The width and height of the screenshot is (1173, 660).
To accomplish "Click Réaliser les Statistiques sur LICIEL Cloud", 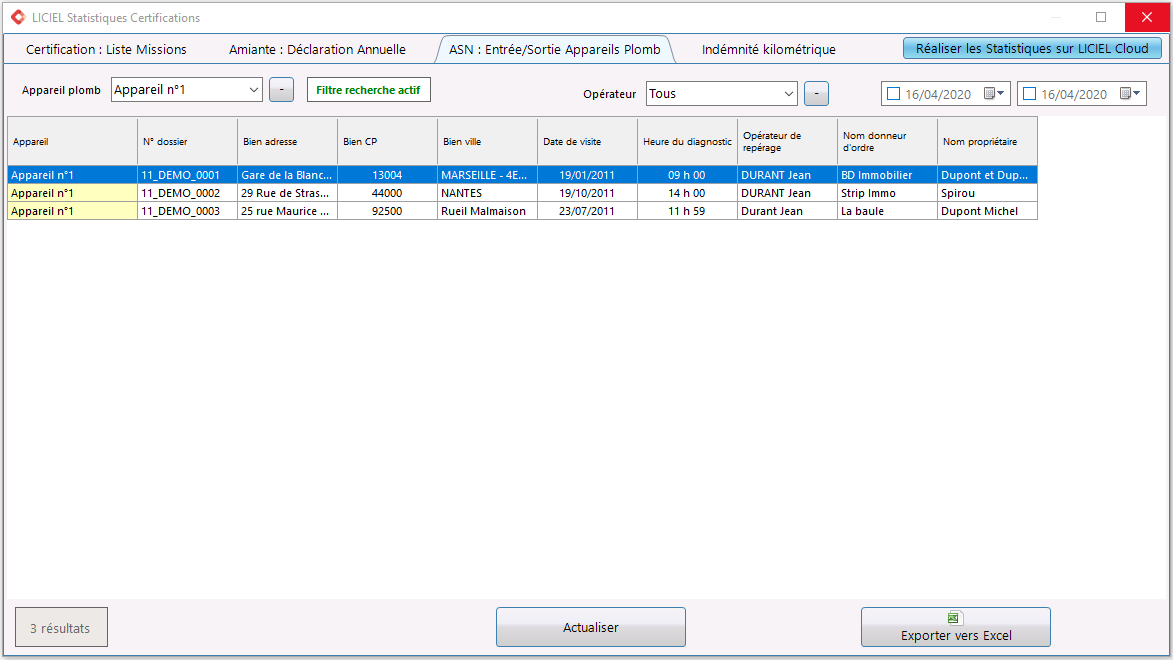I will (1032, 49).
